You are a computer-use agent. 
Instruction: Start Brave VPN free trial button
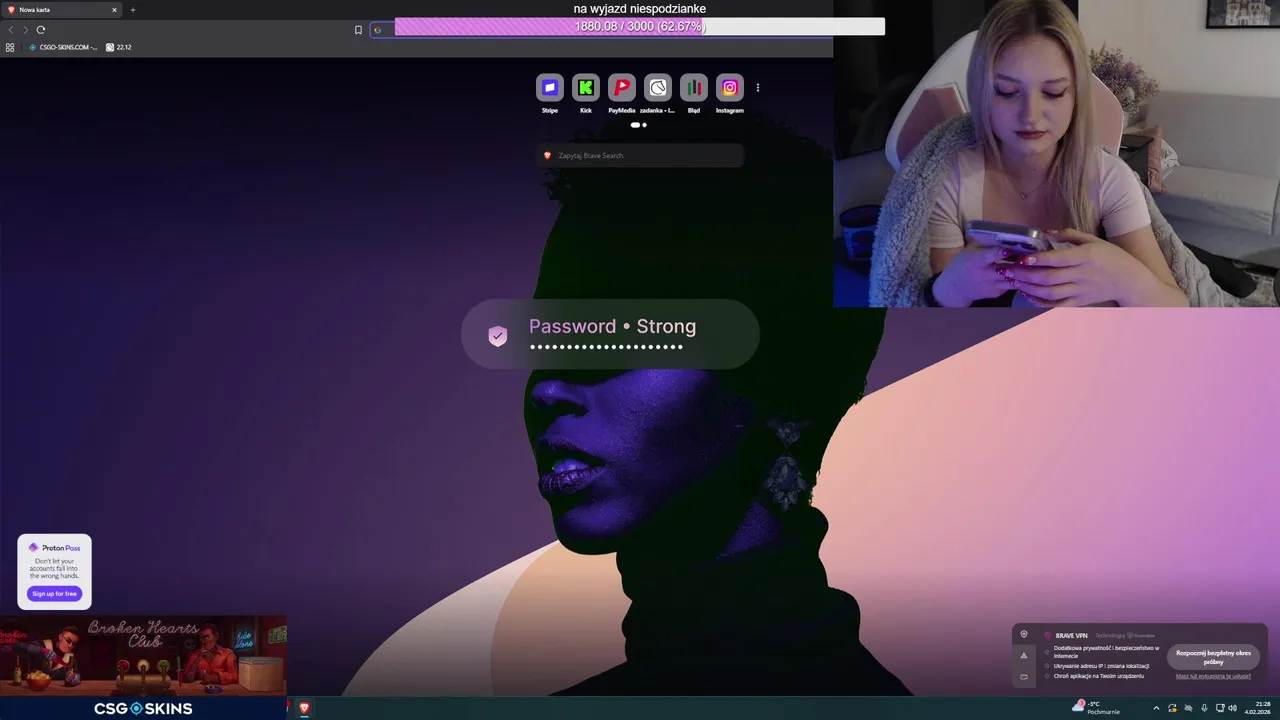pos(1213,657)
